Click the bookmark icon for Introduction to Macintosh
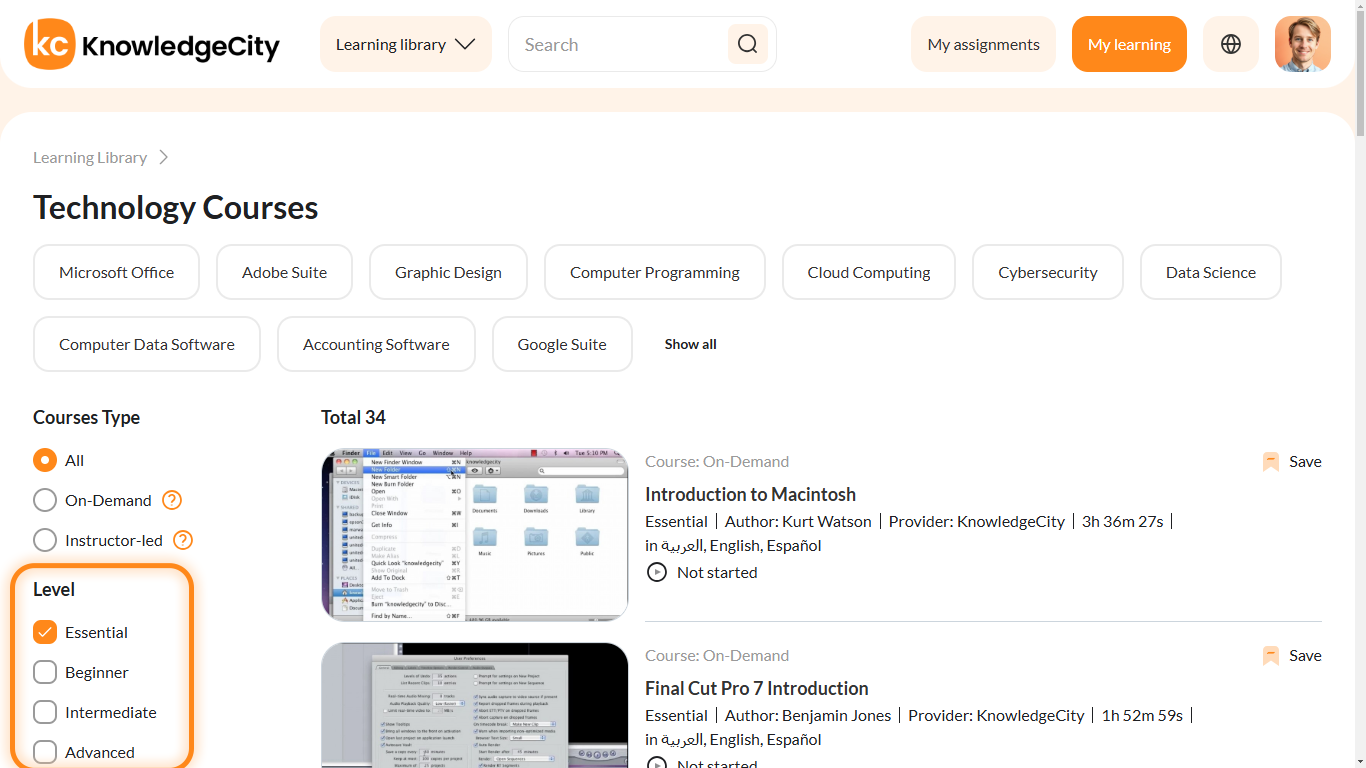Image resolution: width=1366 pixels, height=768 pixels. [1271, 462]
